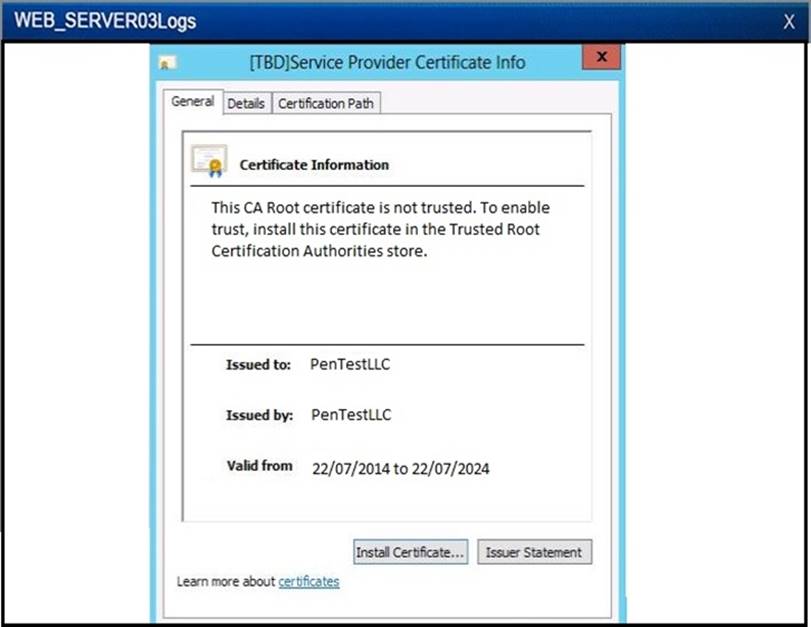This screenshot has height=627, width=811.
Task: Switch to the Details tab
Action: [x=246, y=103]
